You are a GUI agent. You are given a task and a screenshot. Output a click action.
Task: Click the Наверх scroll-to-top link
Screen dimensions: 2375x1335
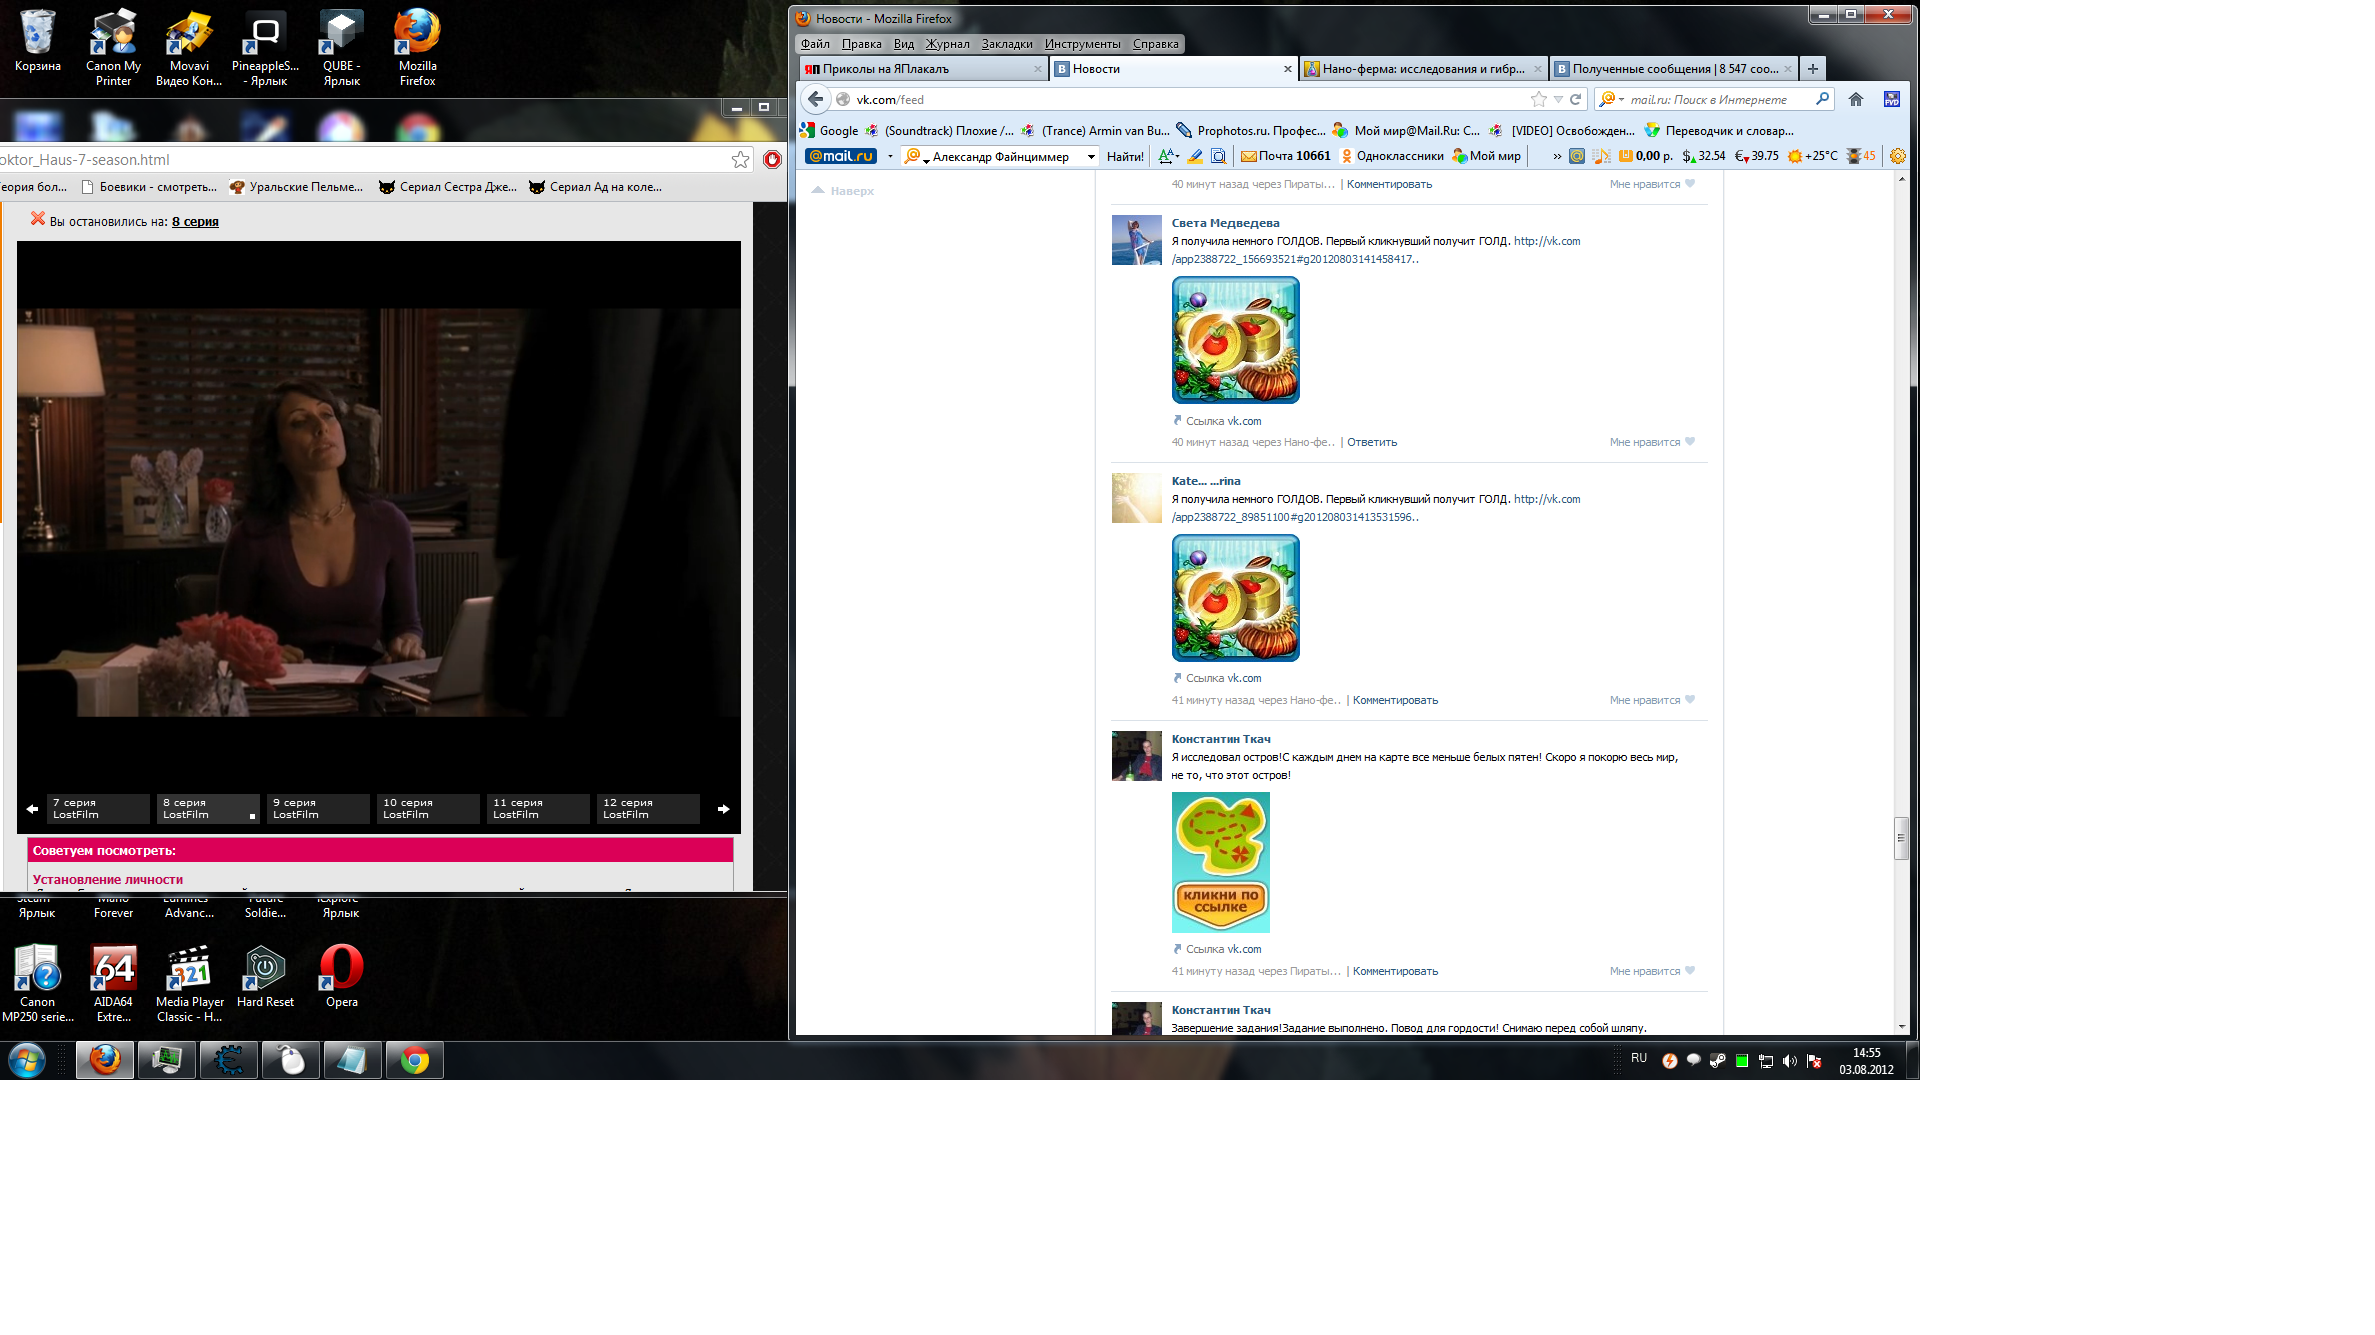tap(843, 191)
